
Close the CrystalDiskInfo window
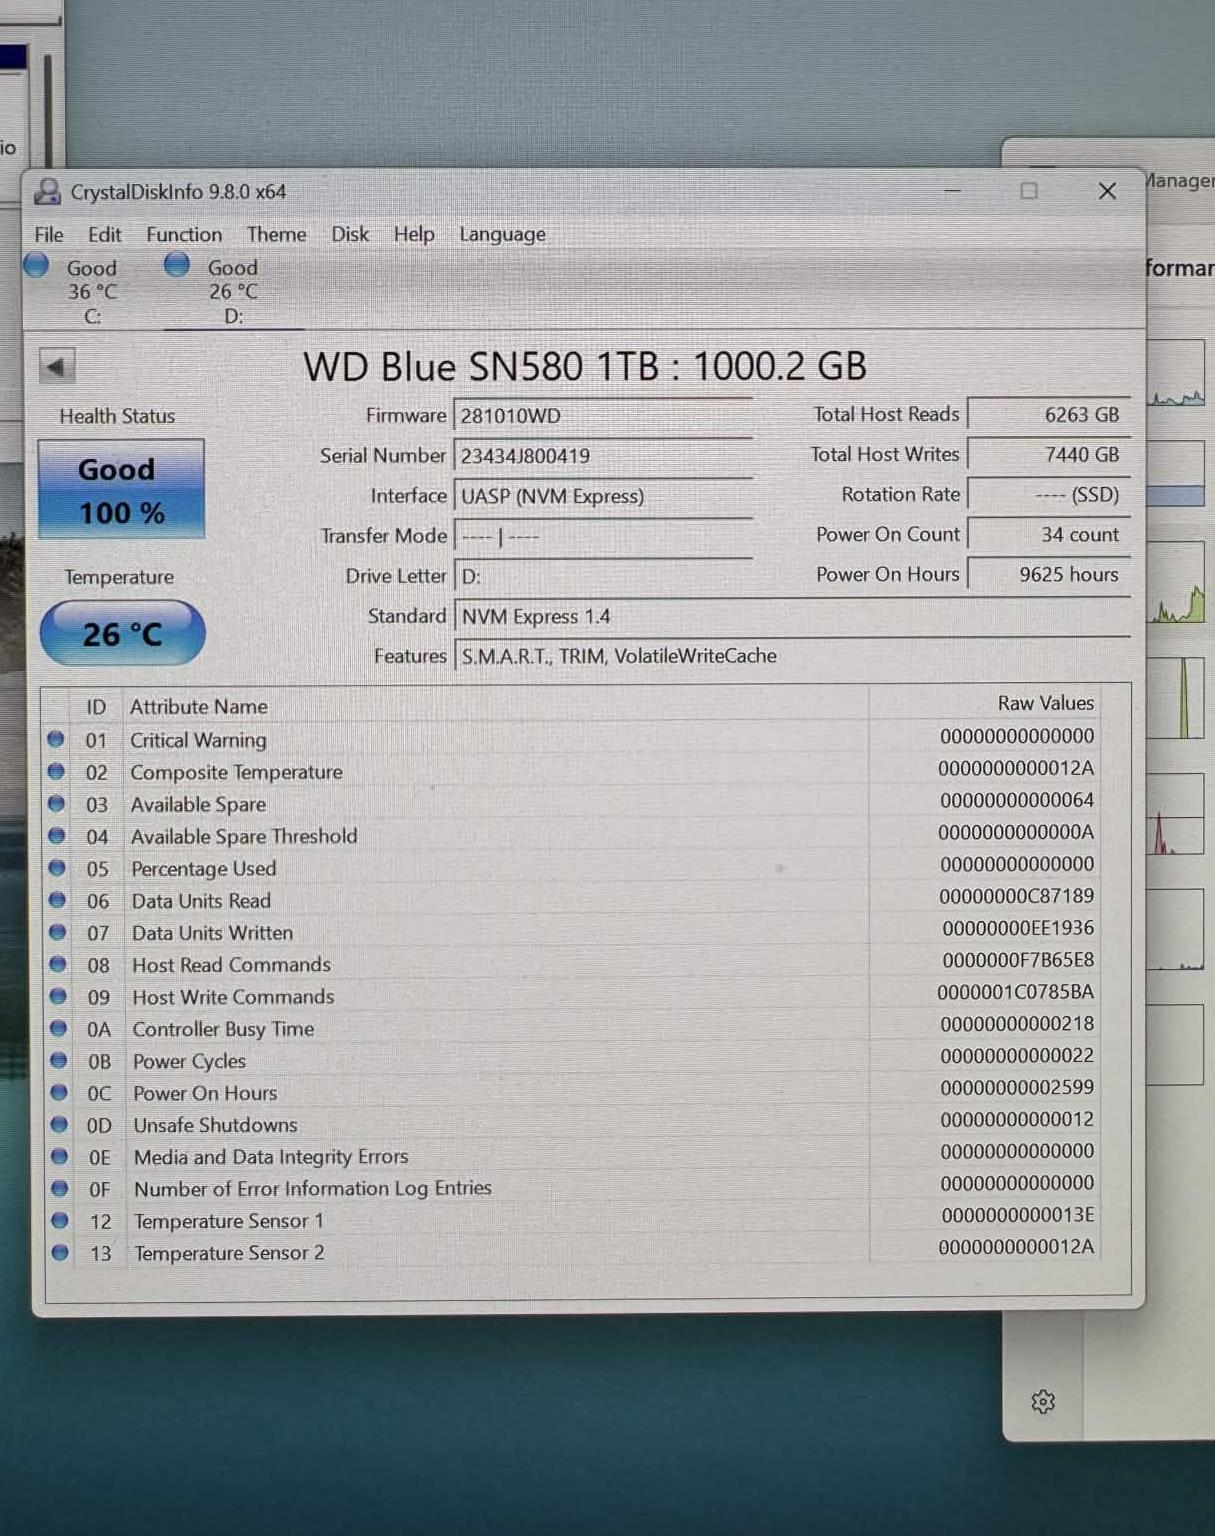click(x=1107, y=191)
